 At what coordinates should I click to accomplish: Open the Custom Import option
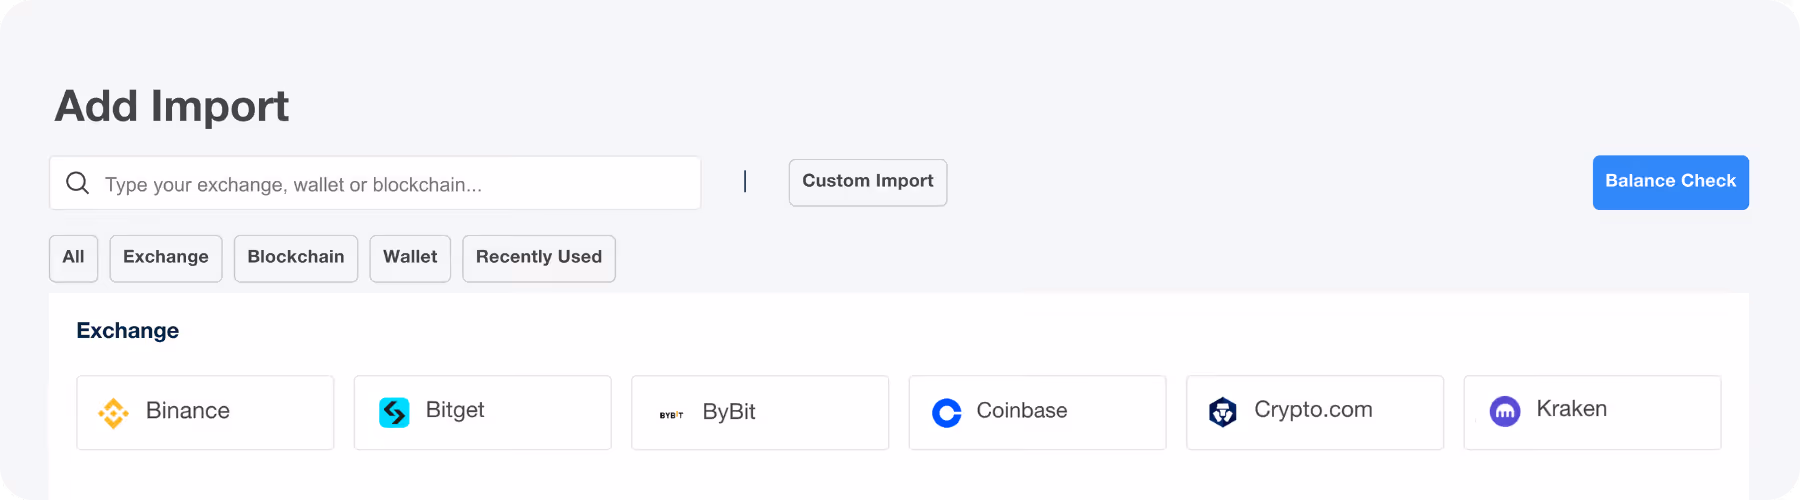[x=867, y=182]
